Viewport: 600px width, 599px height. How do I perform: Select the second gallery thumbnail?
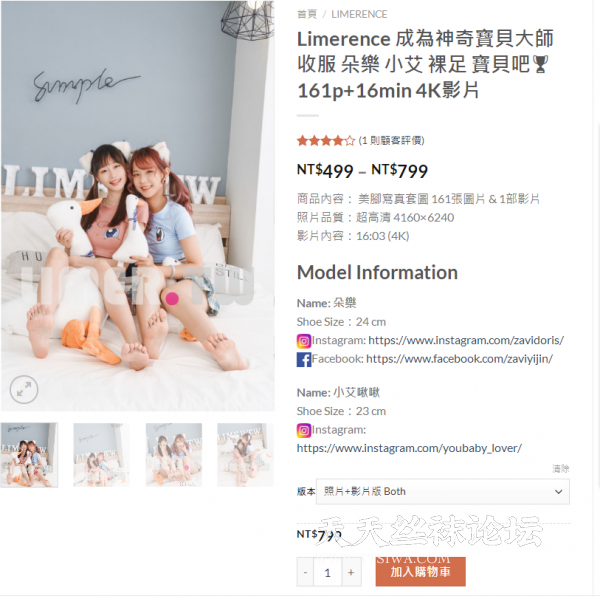point(101,455)
